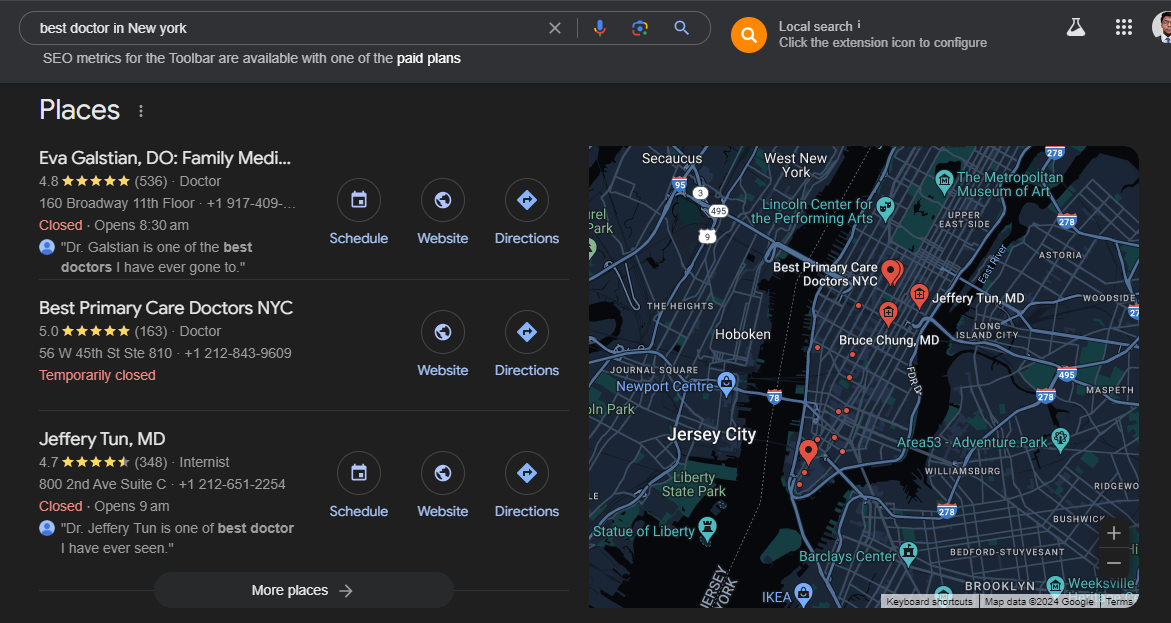Open Places three-dot options menu
The width and height of the screenshot is (1171, 623).
140,111
